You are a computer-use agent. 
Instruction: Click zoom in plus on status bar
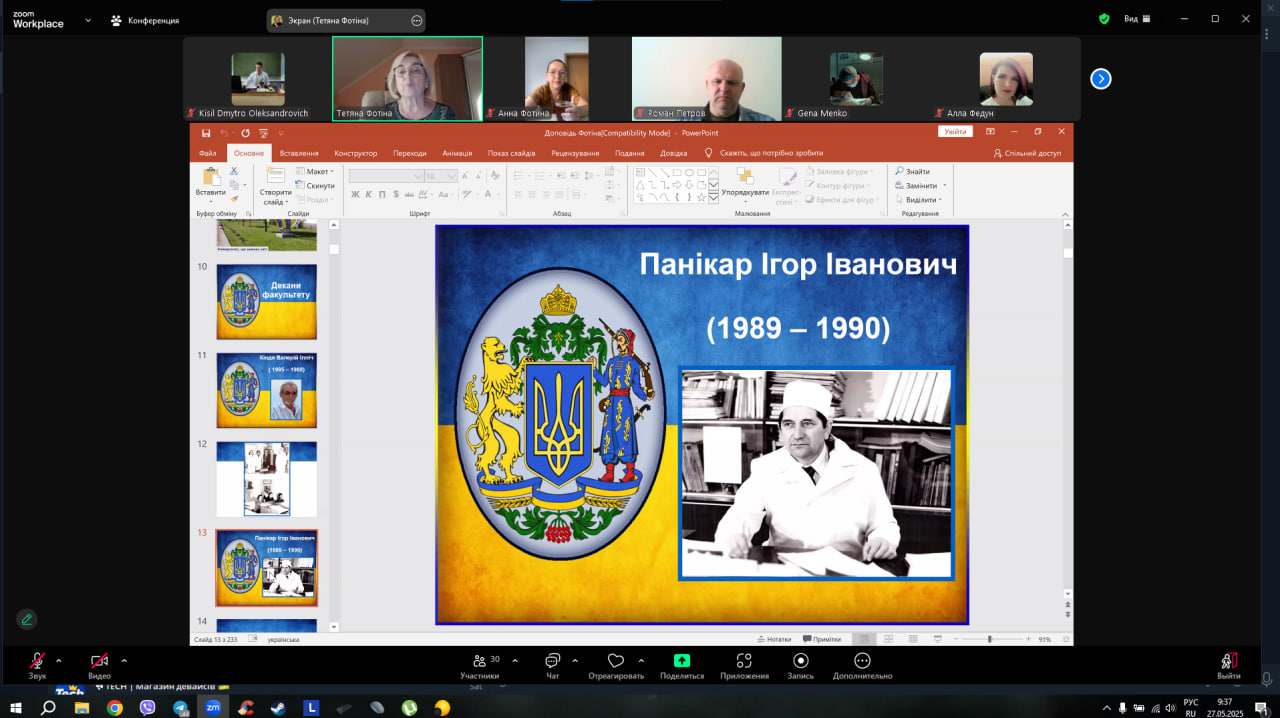click(1027, 639)
